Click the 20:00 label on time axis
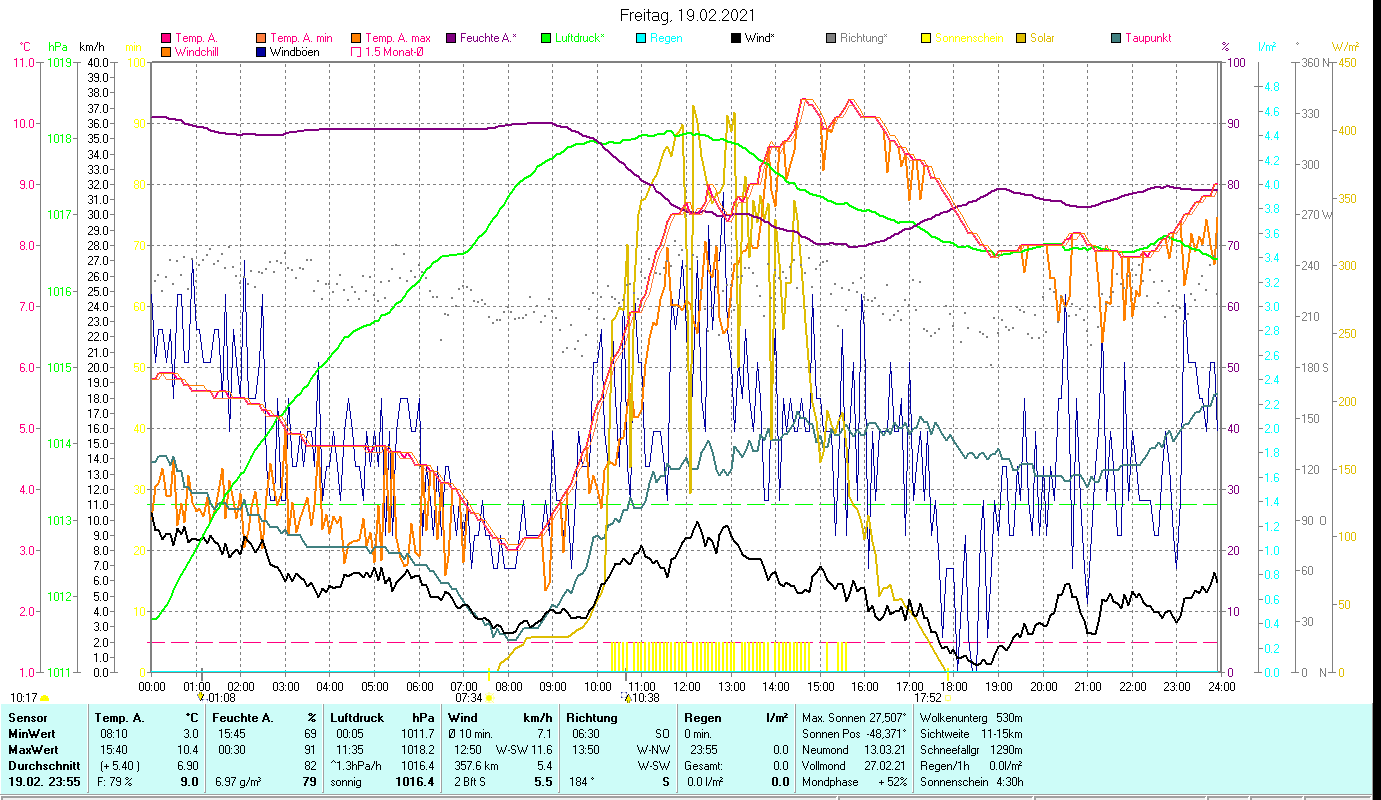This screenshot has height=800, width=1381. point(1043,686)
